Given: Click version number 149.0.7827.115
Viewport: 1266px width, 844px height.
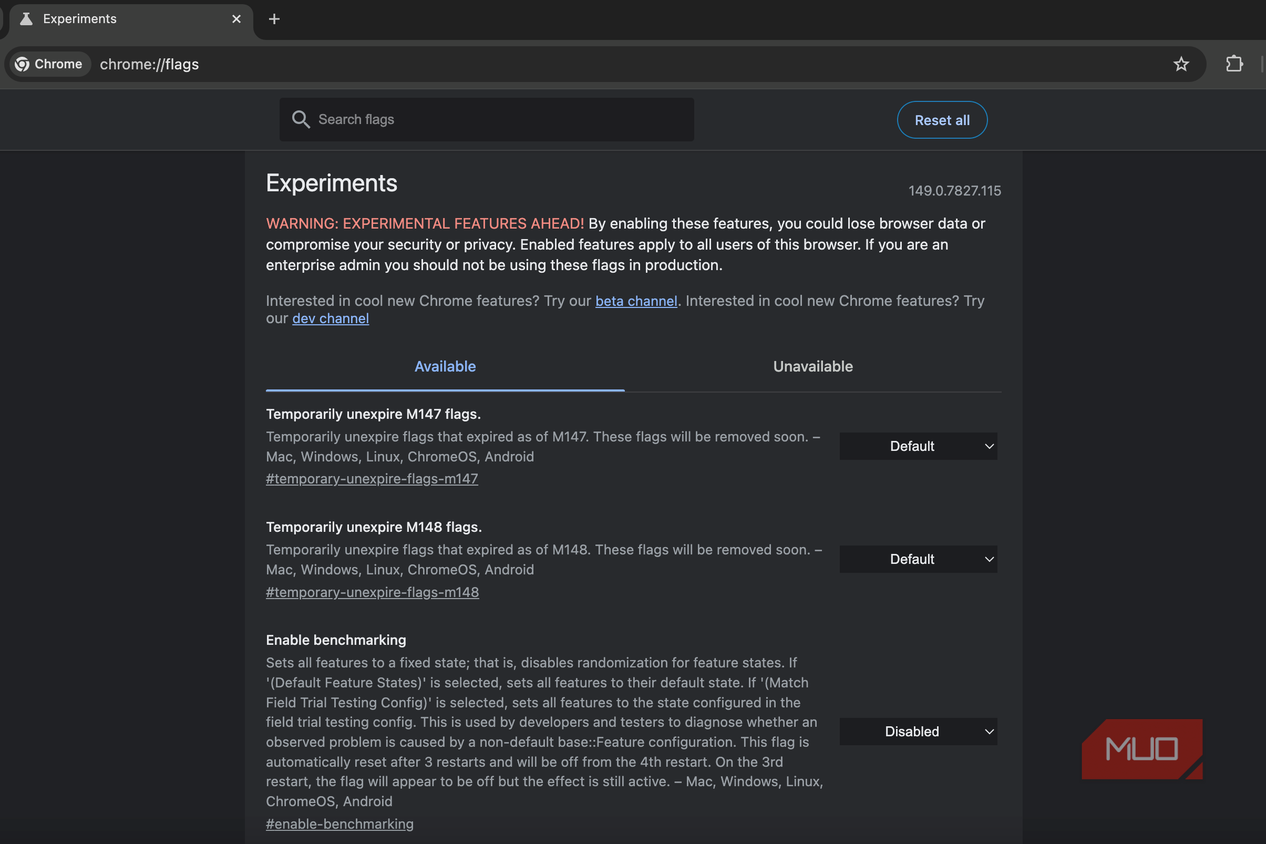Looking at the screenshot, I should [954, 191].
